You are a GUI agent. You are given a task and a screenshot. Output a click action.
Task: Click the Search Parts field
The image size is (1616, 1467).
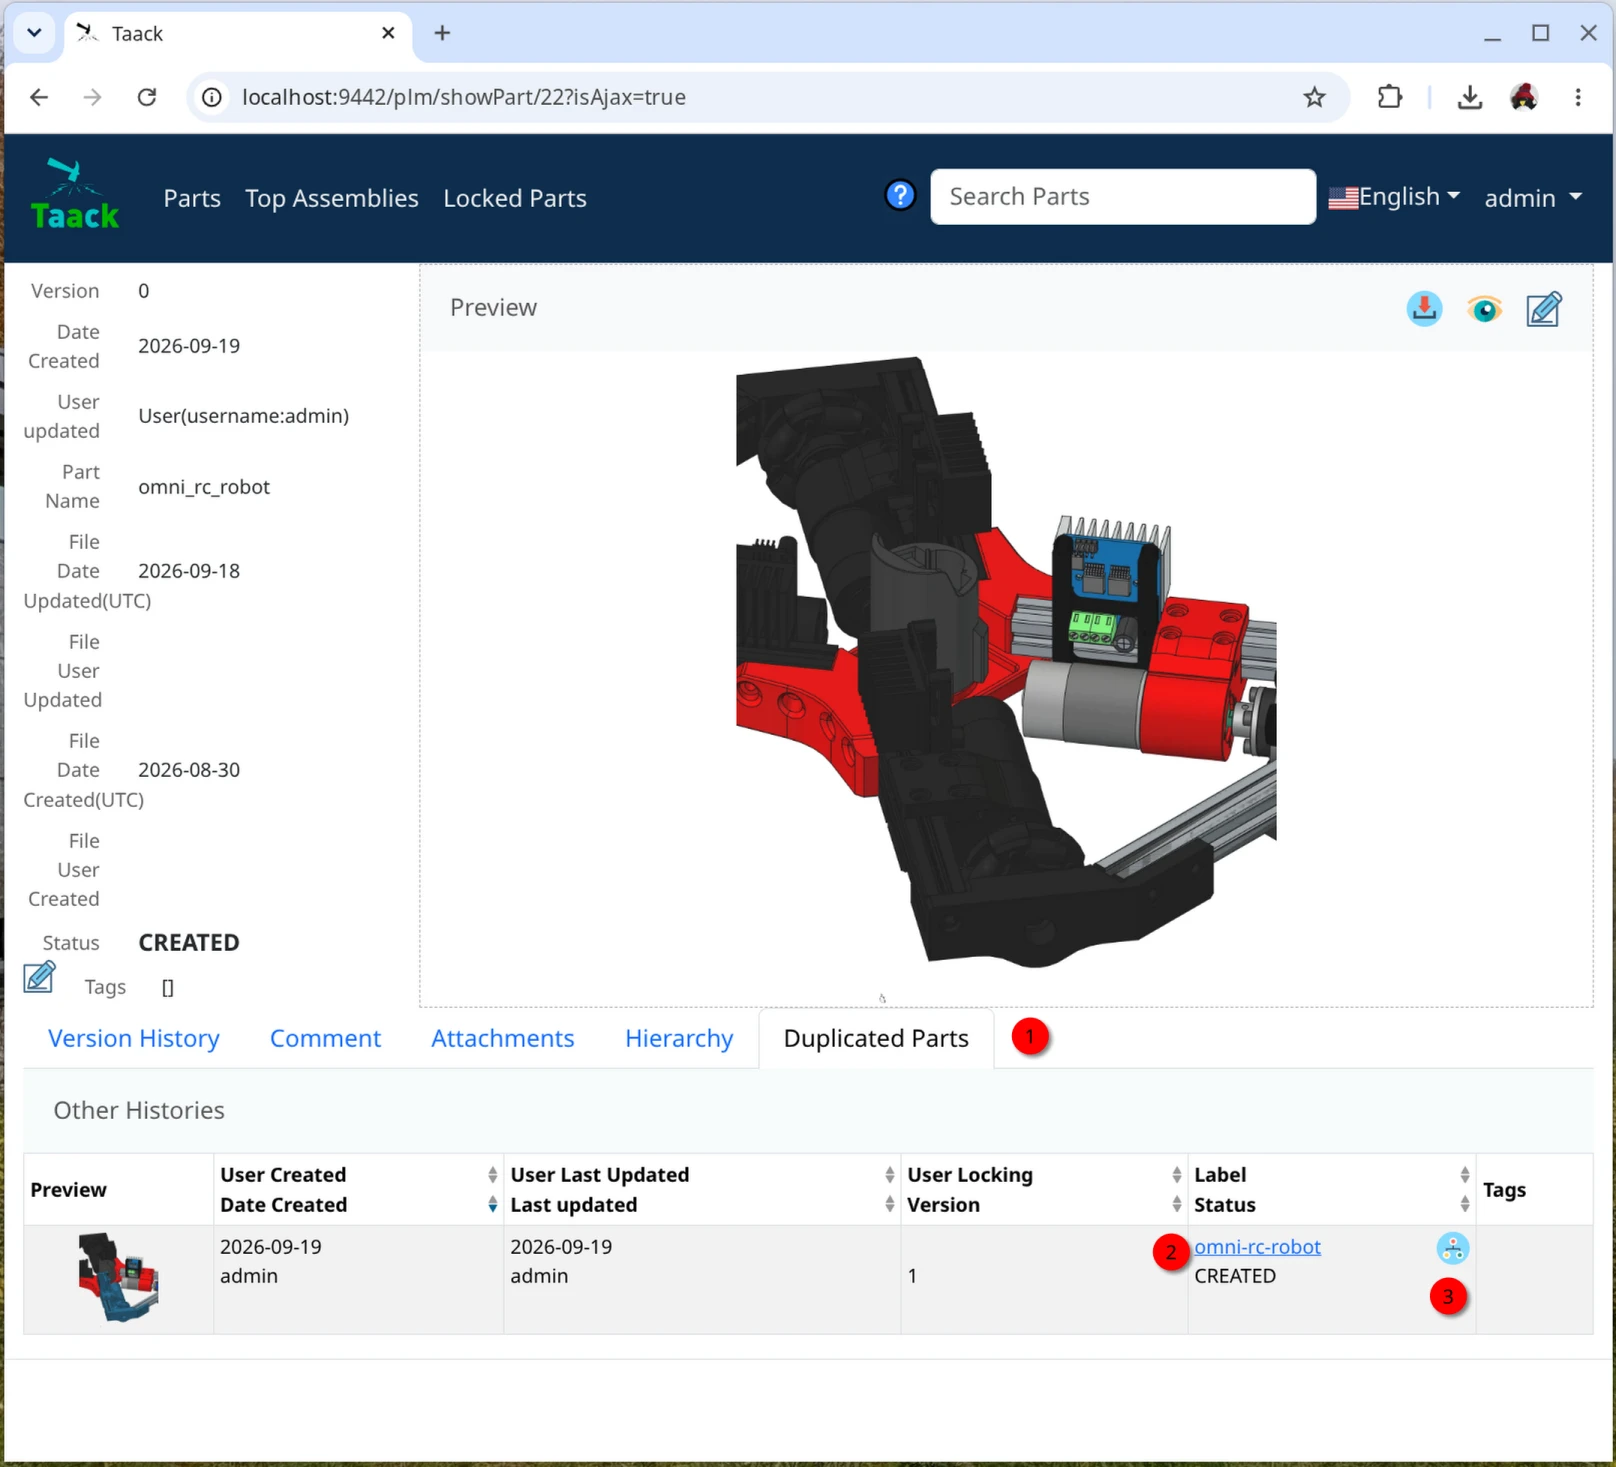(x=1123, y=197)
